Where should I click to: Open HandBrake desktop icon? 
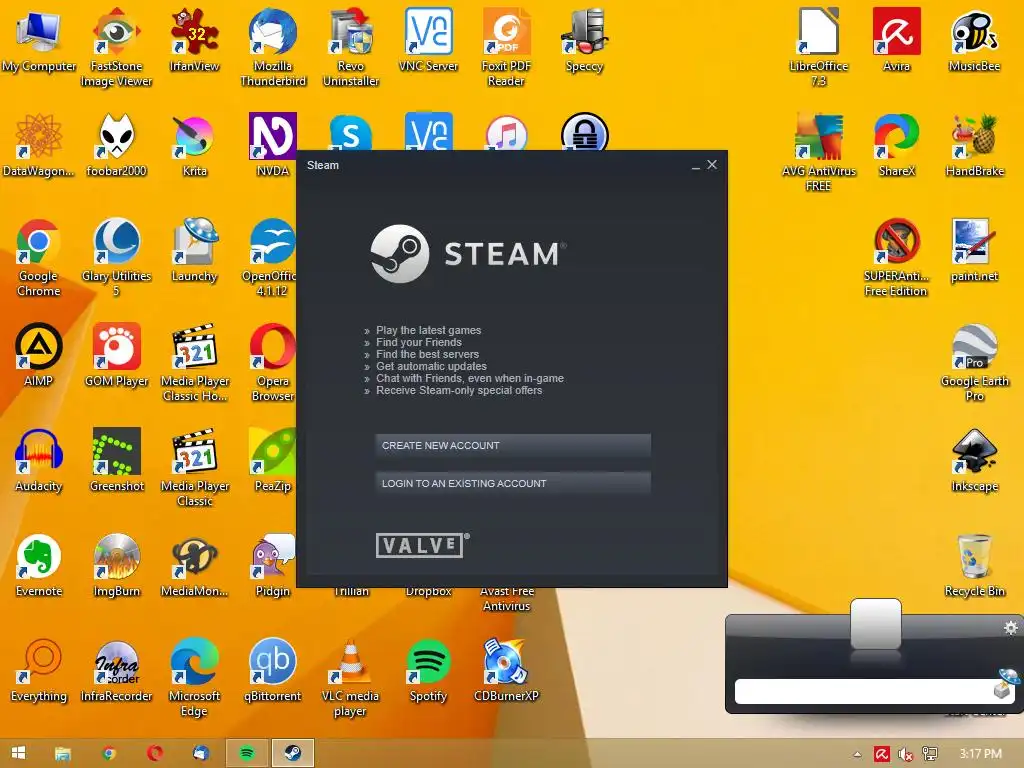(x=974, y=145)
